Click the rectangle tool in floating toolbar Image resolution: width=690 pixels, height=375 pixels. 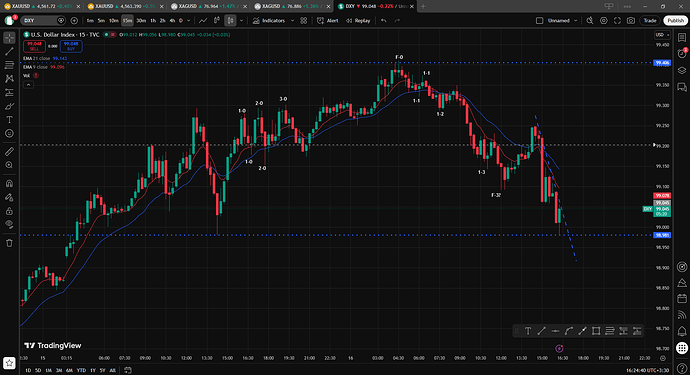pos(596,331)
